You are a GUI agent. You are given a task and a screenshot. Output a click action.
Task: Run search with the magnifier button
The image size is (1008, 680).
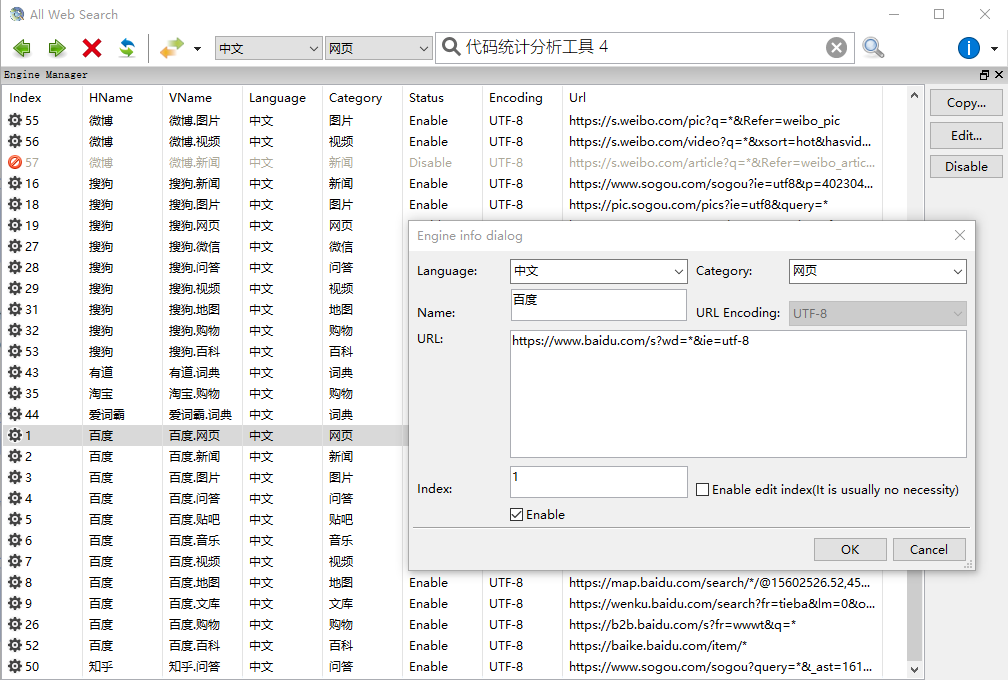[873, 48]
